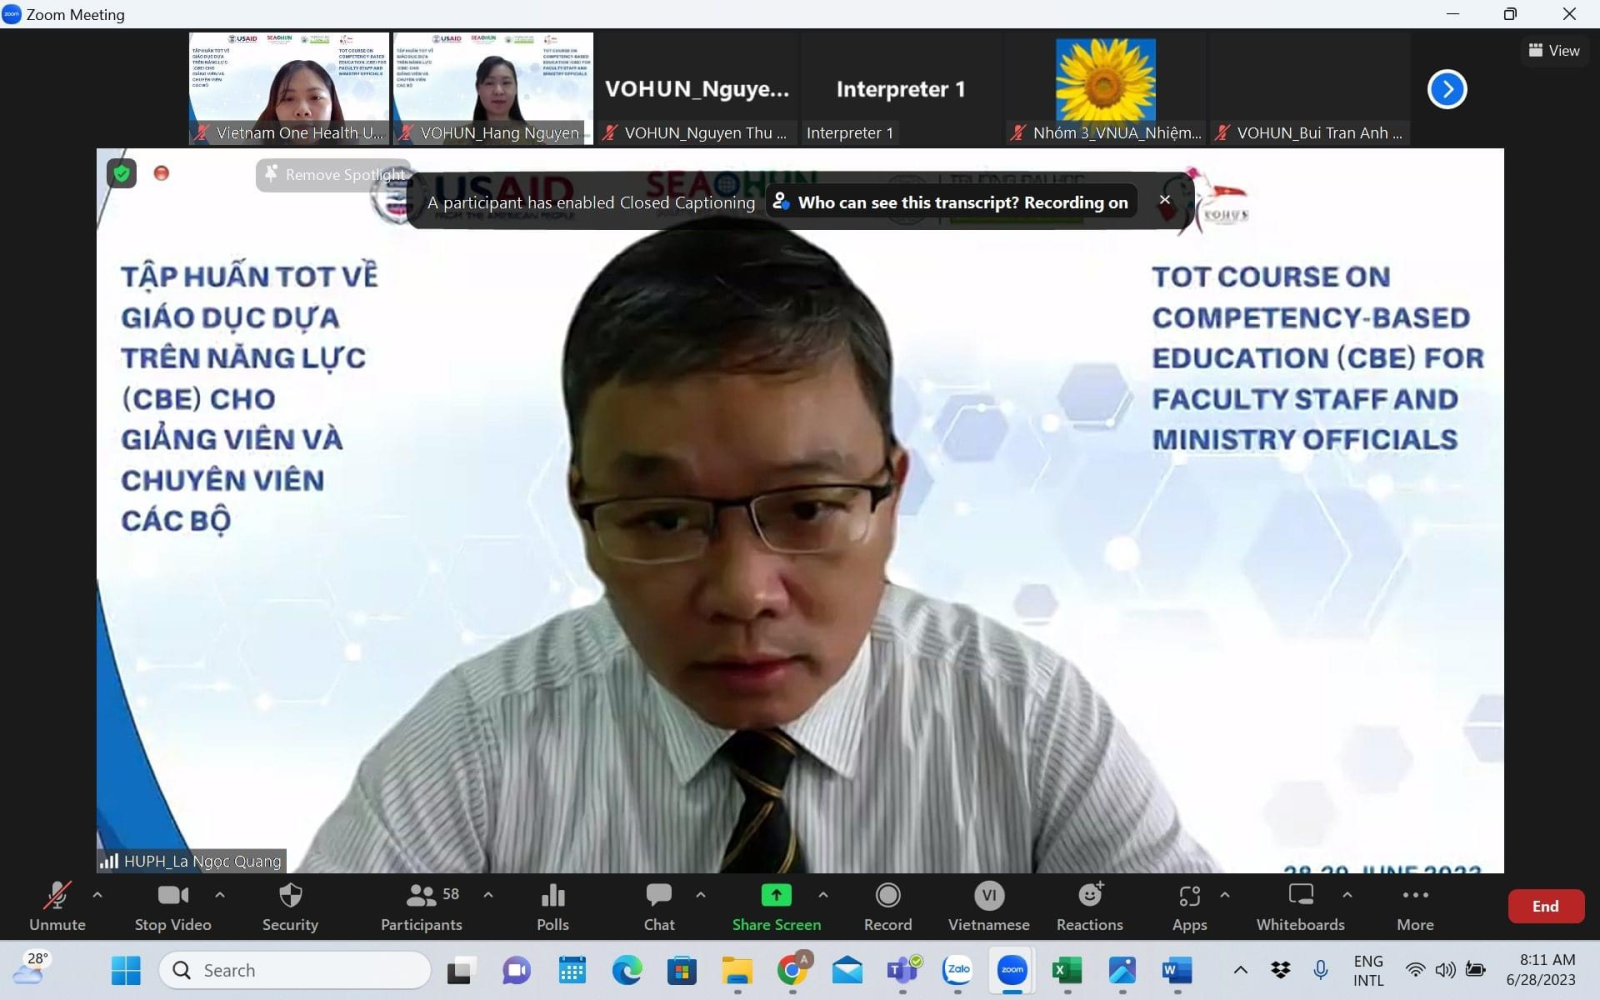Expand audio options arrow next to Unmute

[97, 895]
